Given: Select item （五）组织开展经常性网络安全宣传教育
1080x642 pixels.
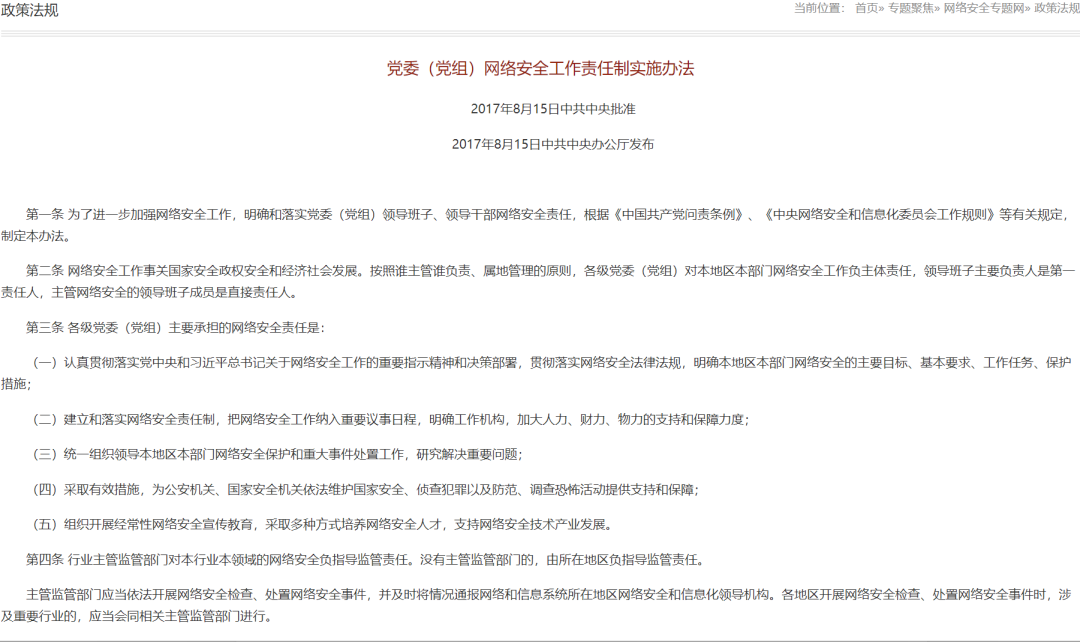Looking at the screenshot, I should coord(322,525).
